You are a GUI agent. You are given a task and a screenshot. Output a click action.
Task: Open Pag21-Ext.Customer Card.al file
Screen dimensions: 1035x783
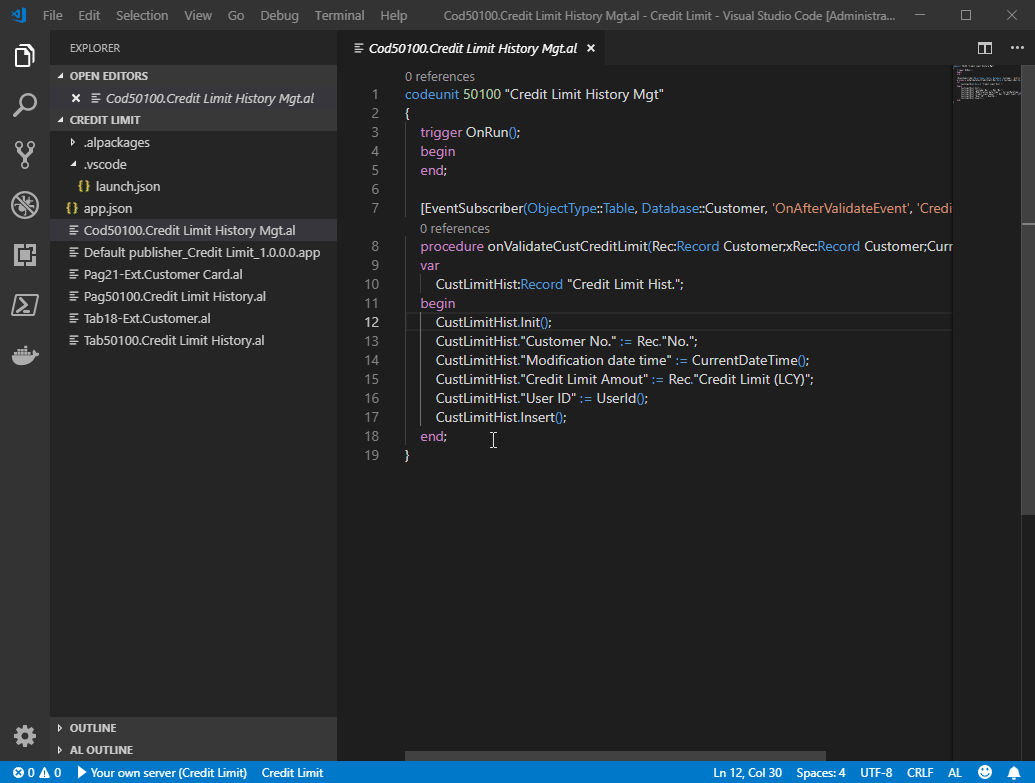(163, 274)
